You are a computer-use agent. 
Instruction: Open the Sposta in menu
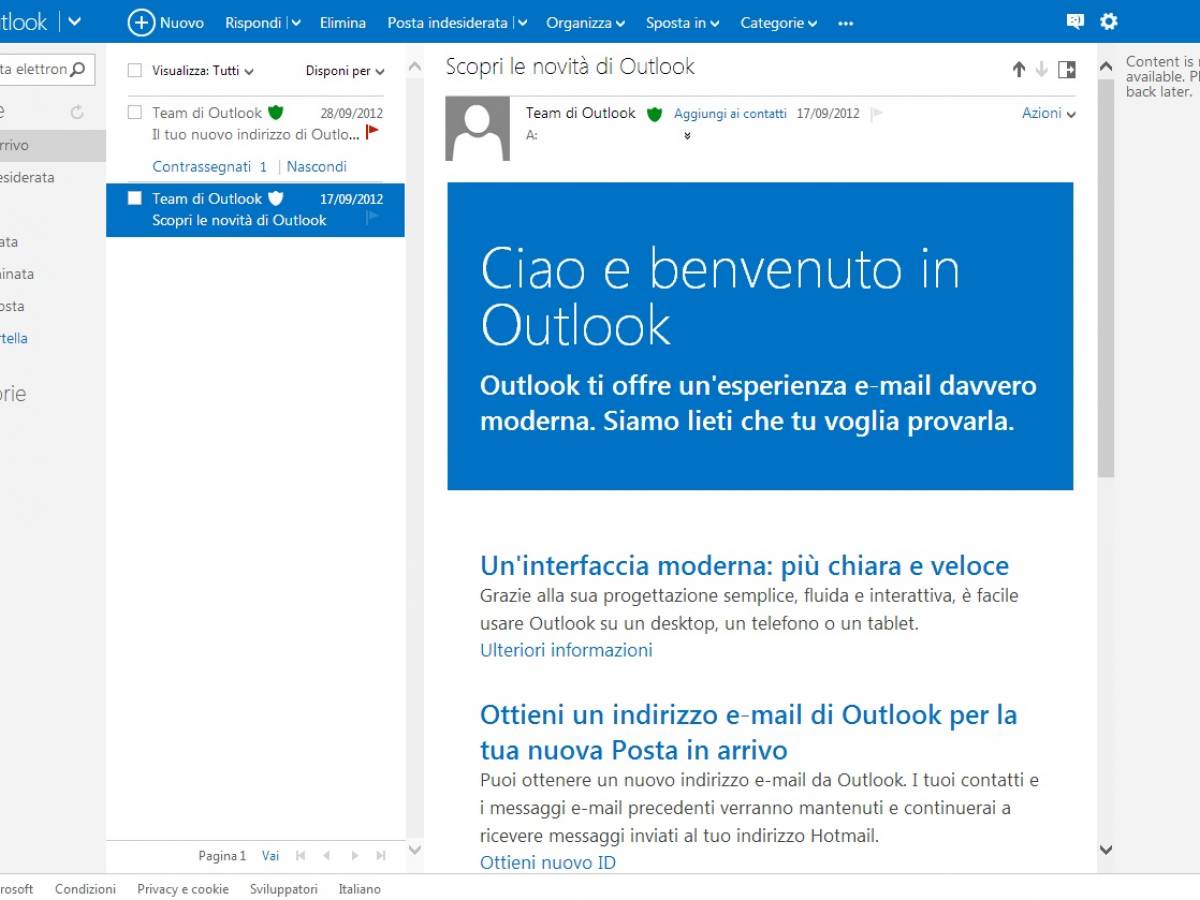[683, 22]
